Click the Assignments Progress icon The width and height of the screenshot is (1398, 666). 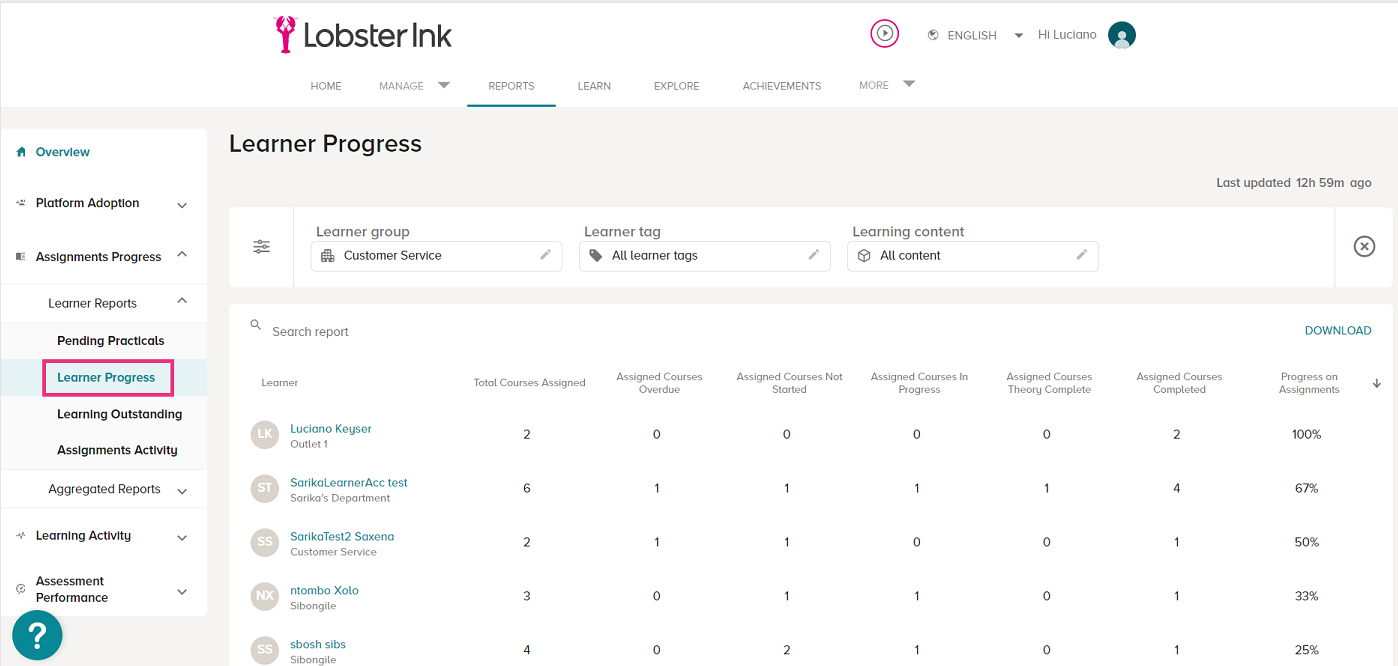[x=21, y=257]
